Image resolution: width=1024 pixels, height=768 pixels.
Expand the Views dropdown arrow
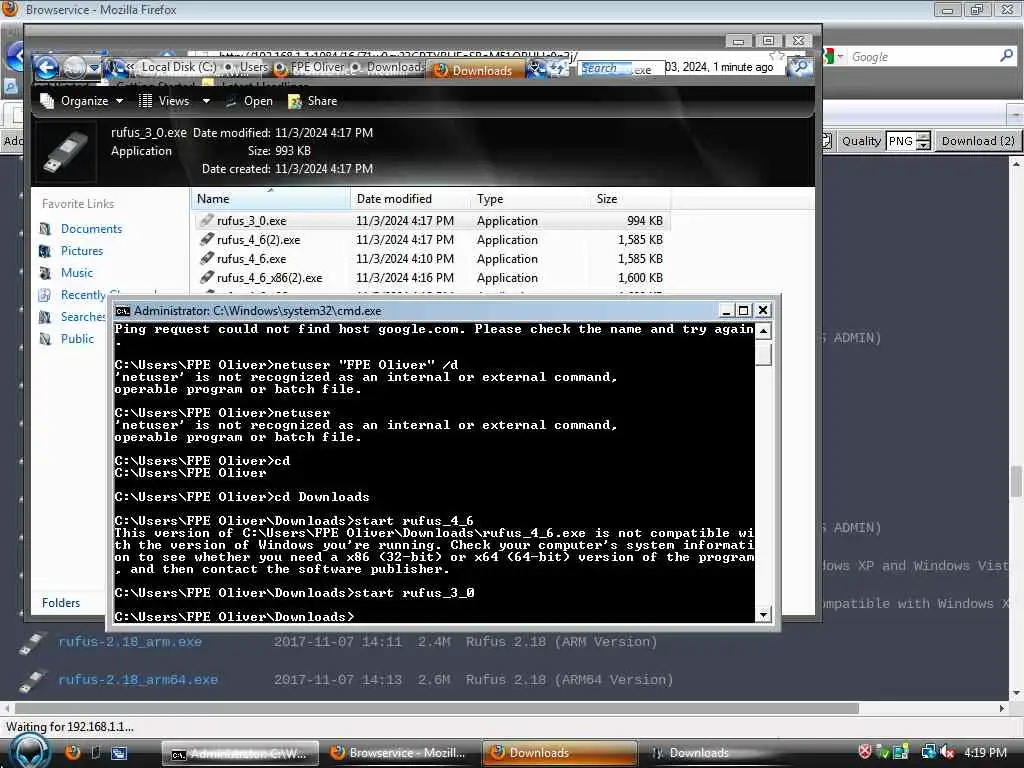click(x=206, y=101)
